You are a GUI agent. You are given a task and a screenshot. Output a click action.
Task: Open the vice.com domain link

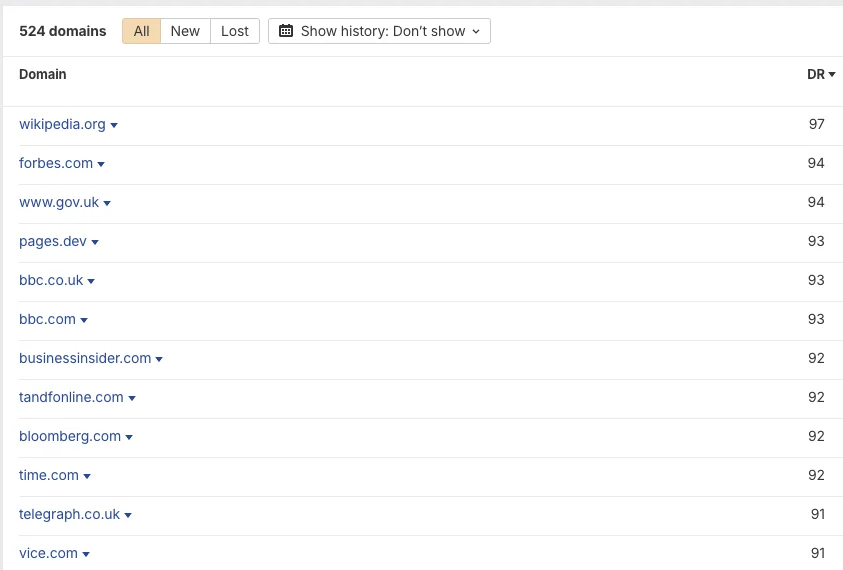coord(48,553)
